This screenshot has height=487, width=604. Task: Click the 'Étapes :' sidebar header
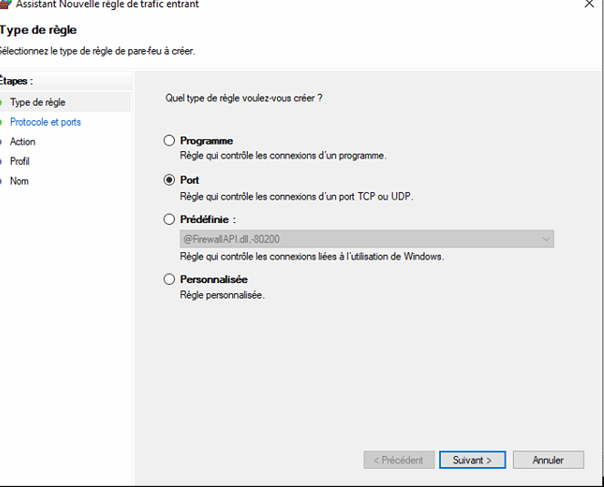16,81
